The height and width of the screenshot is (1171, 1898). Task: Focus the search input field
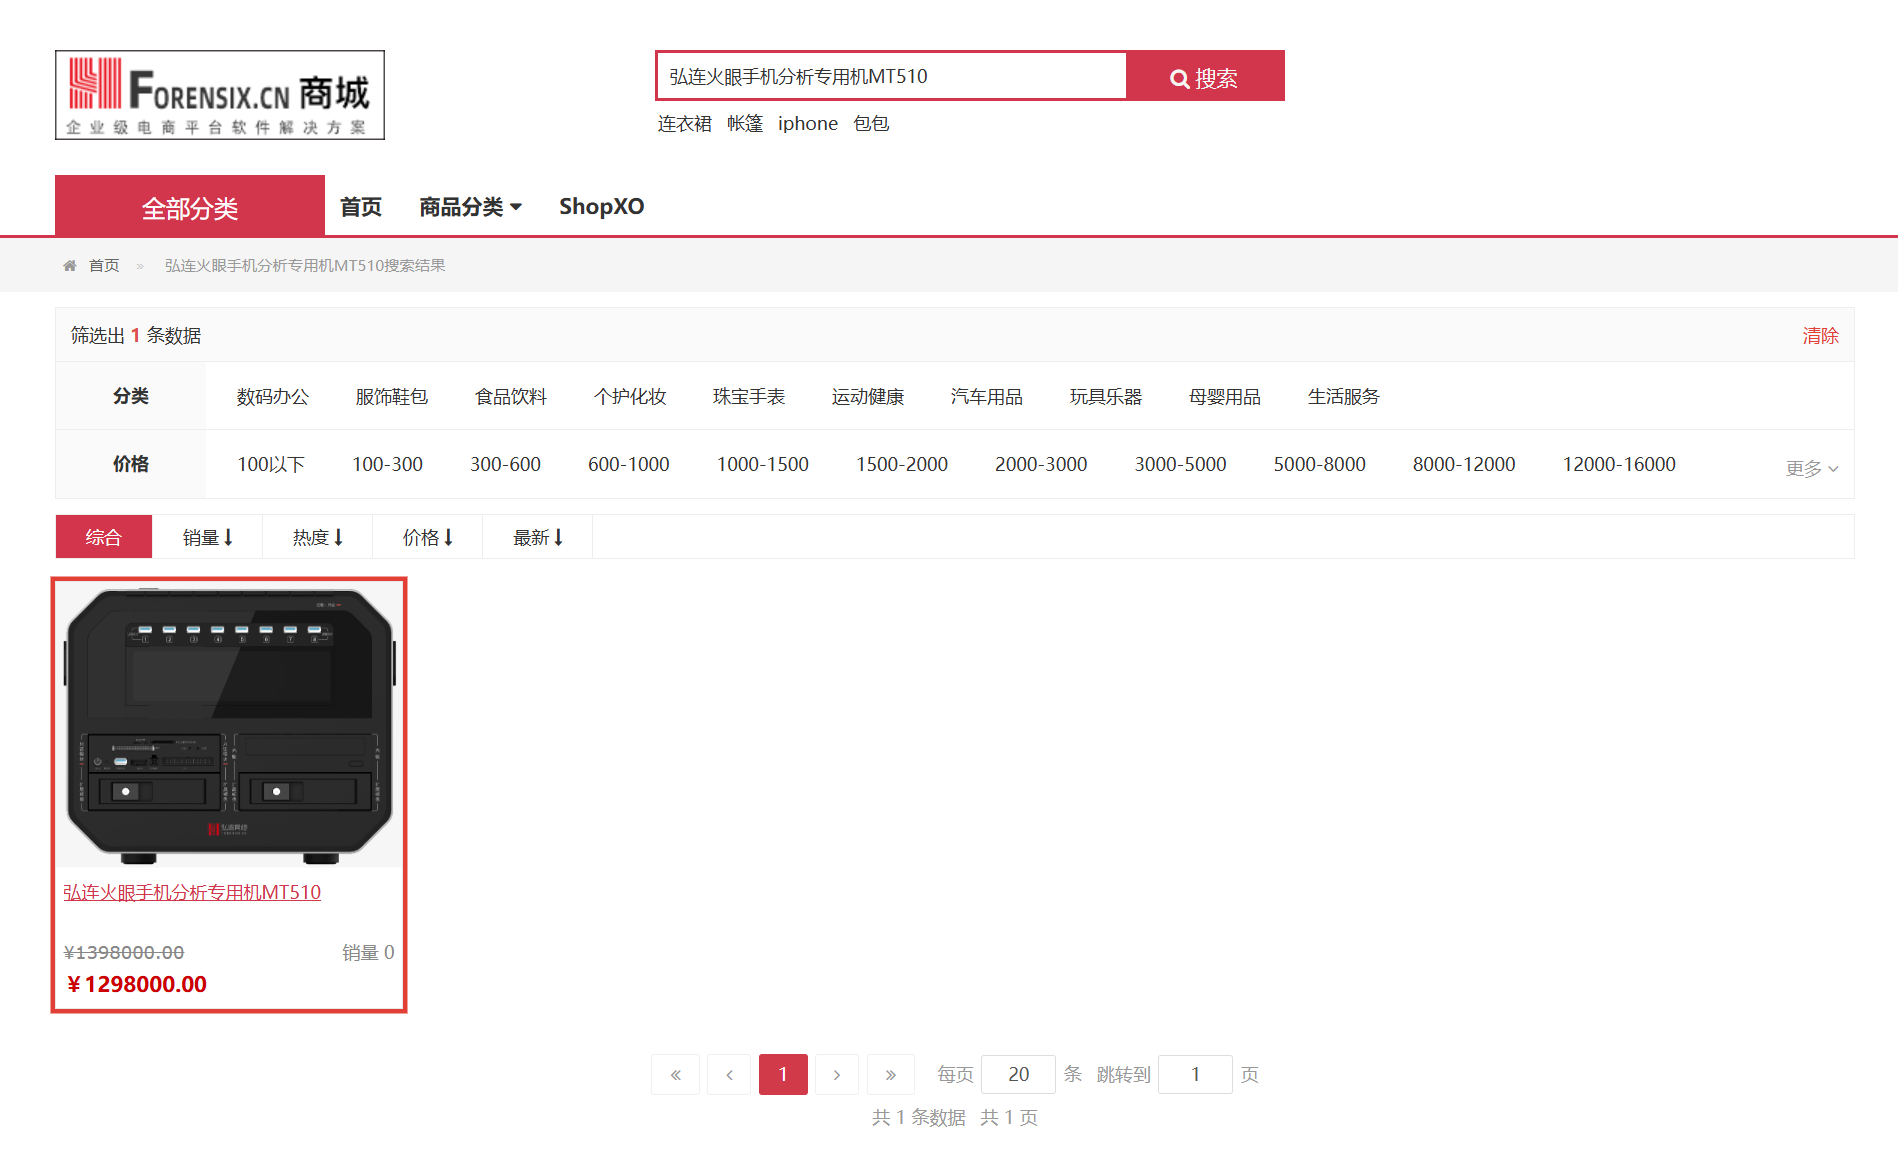click(892, 77)
